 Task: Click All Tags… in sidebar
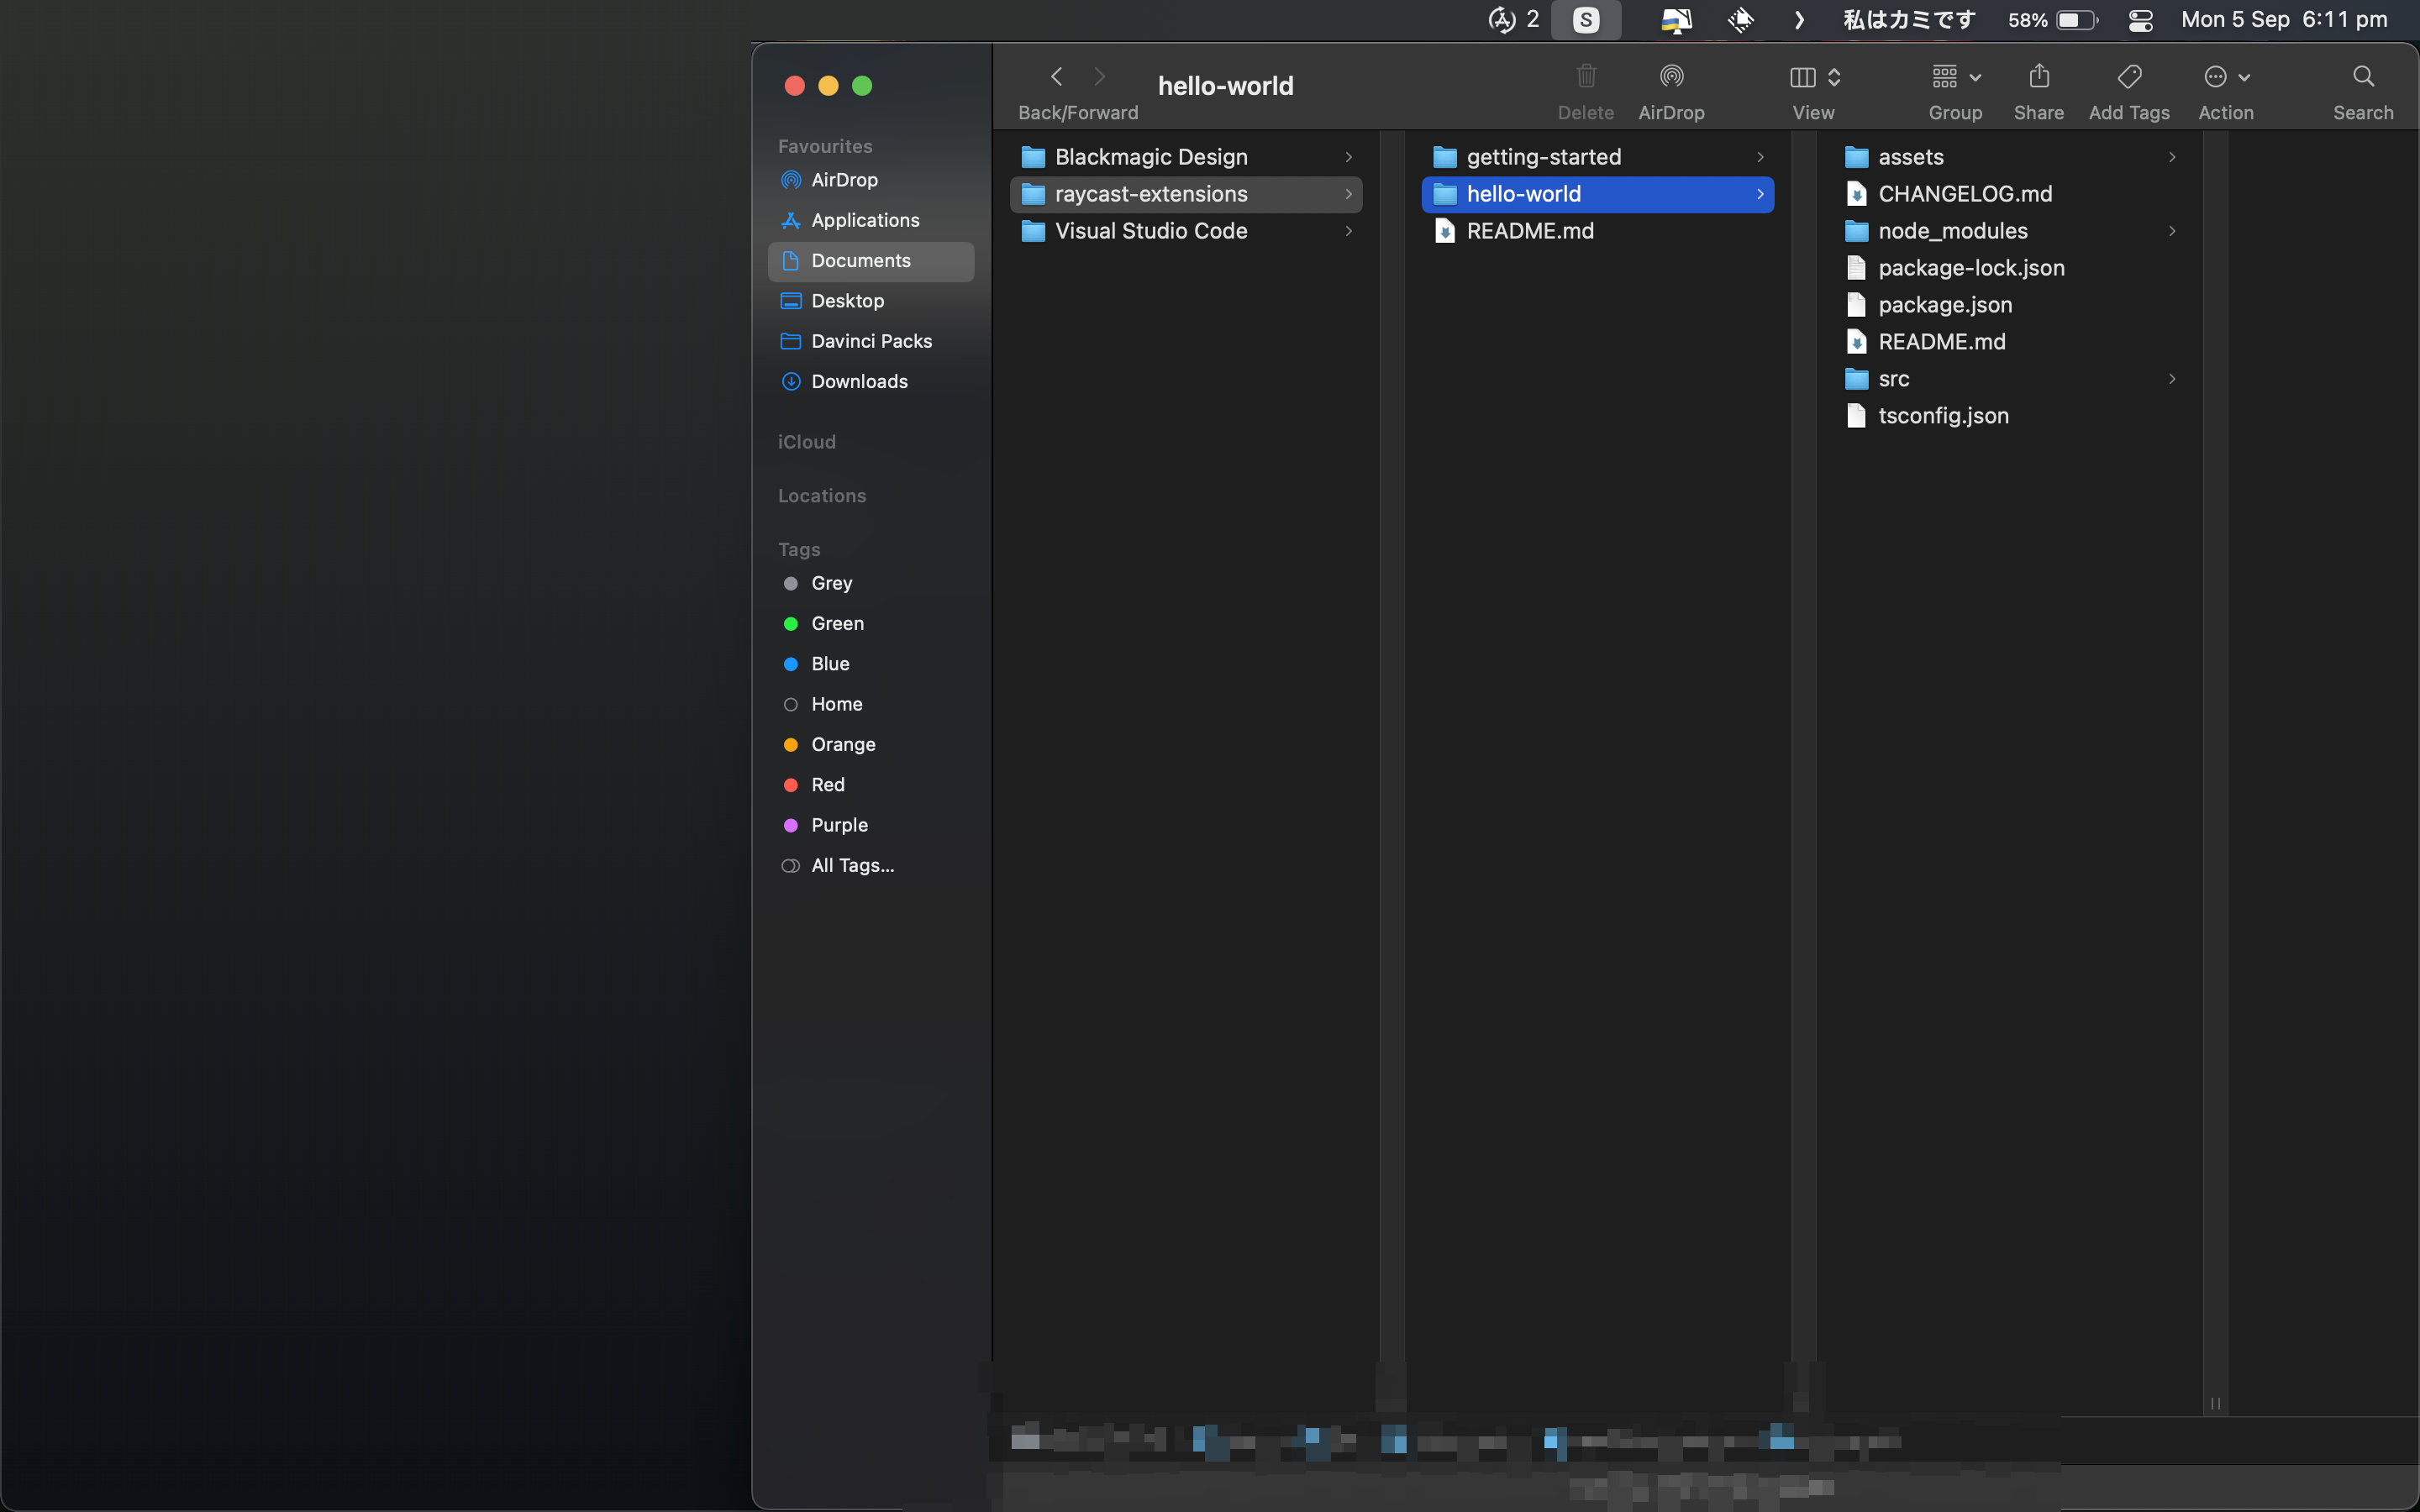852,865
